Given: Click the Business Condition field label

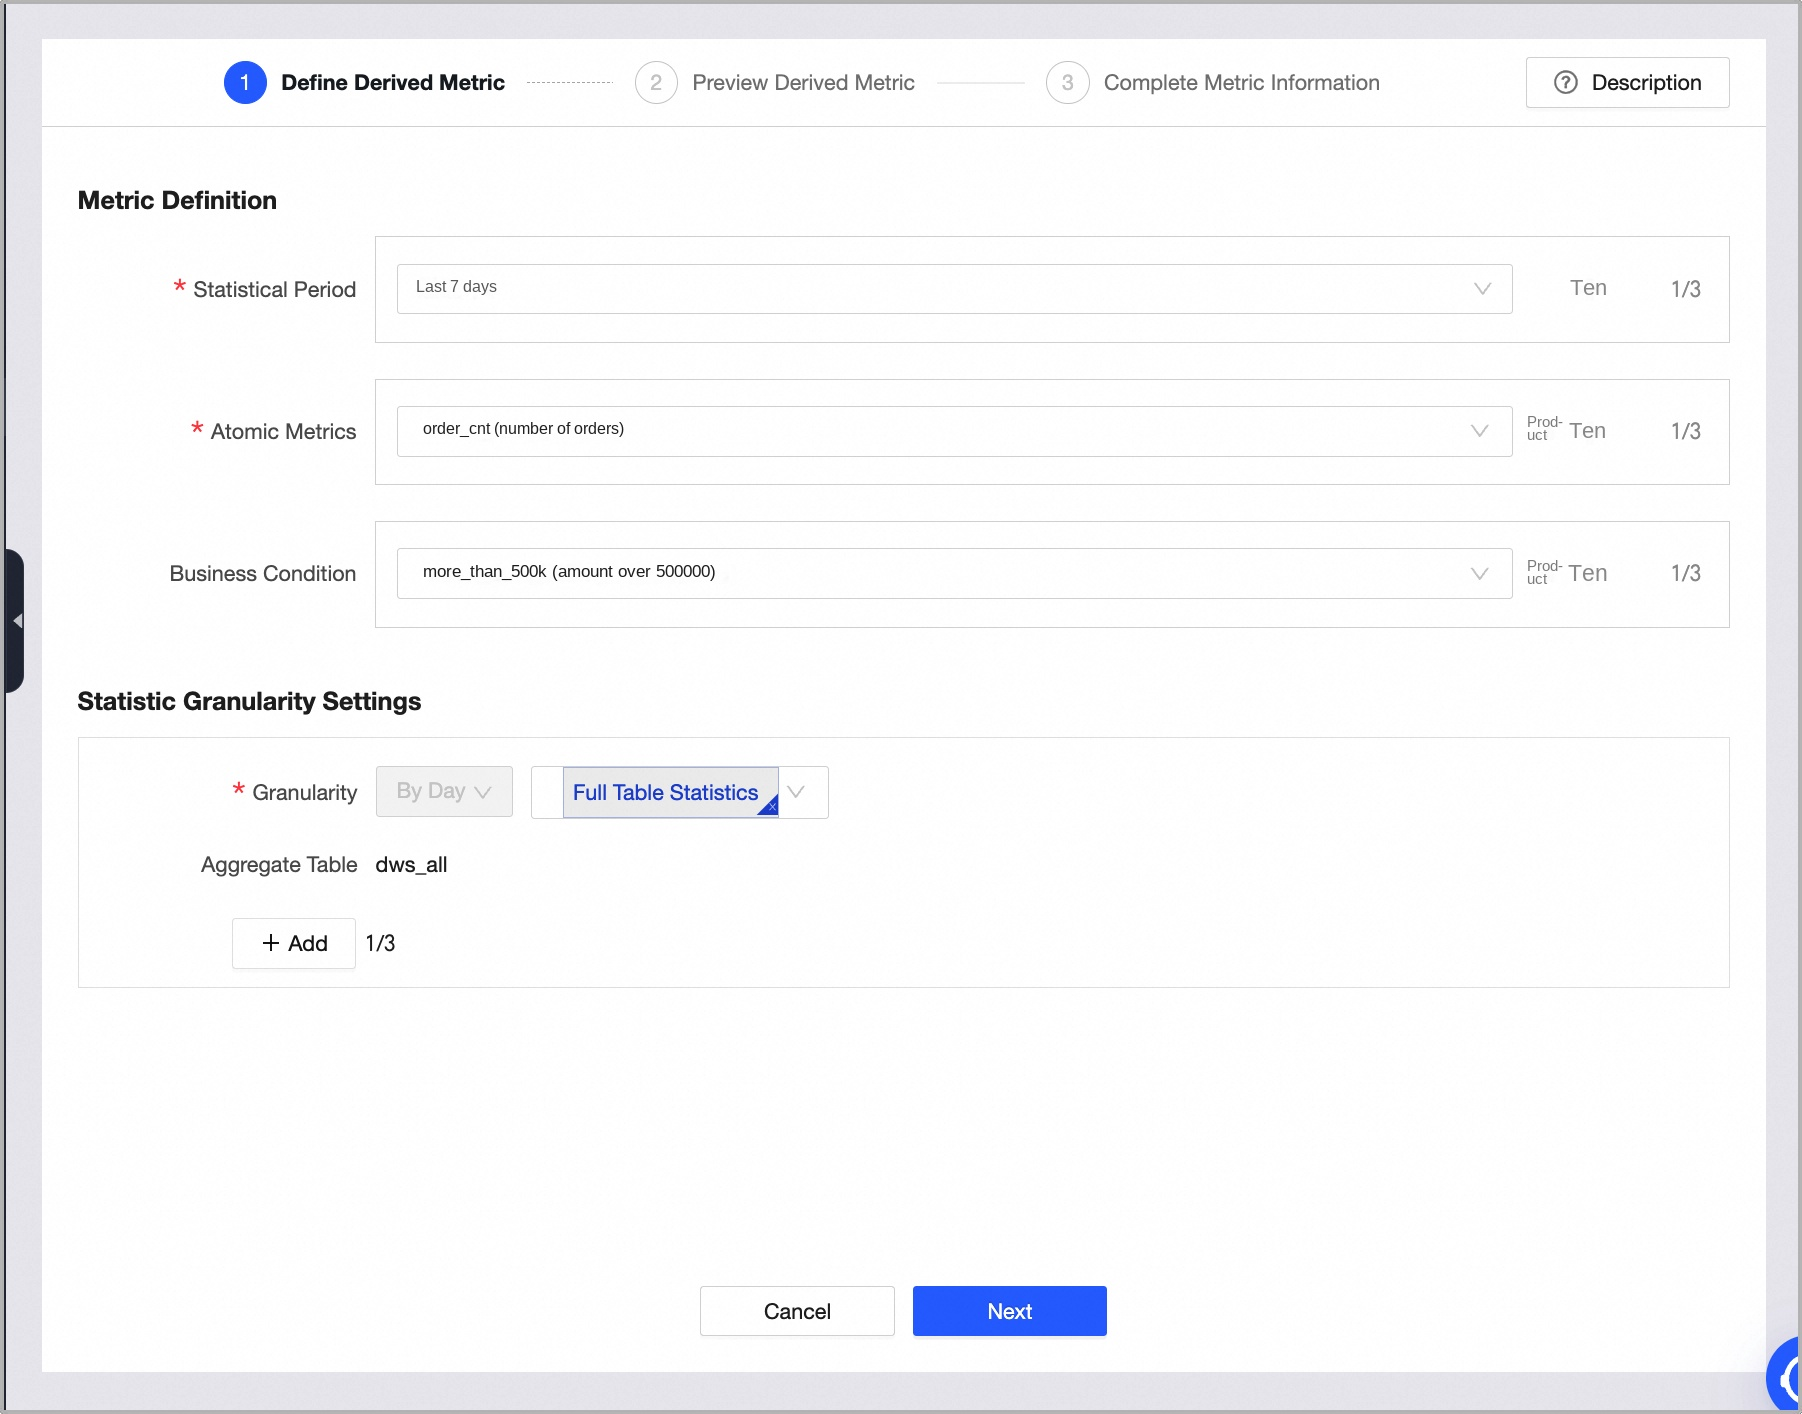Looking at the screenshot, I should [x=262, y=573].
